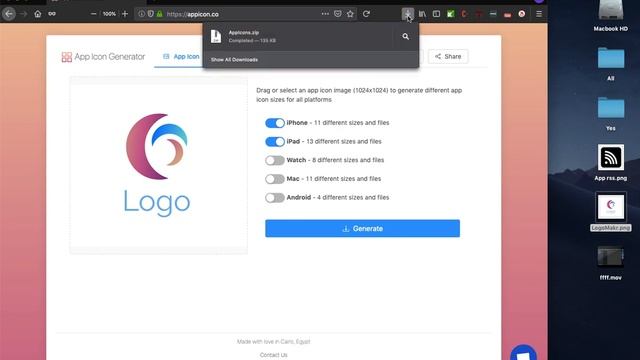Click the Share button
Screen dimensions: 640x360
(x=448, y=56)
